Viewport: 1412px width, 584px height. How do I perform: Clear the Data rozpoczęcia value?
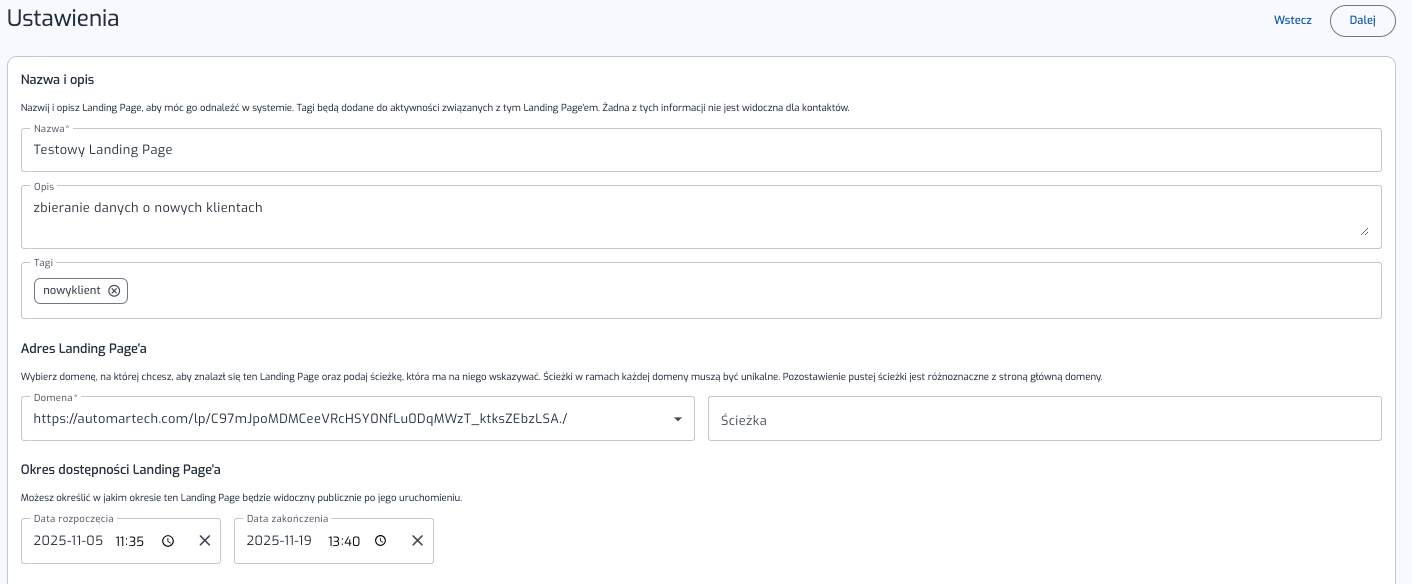point(204,541)
